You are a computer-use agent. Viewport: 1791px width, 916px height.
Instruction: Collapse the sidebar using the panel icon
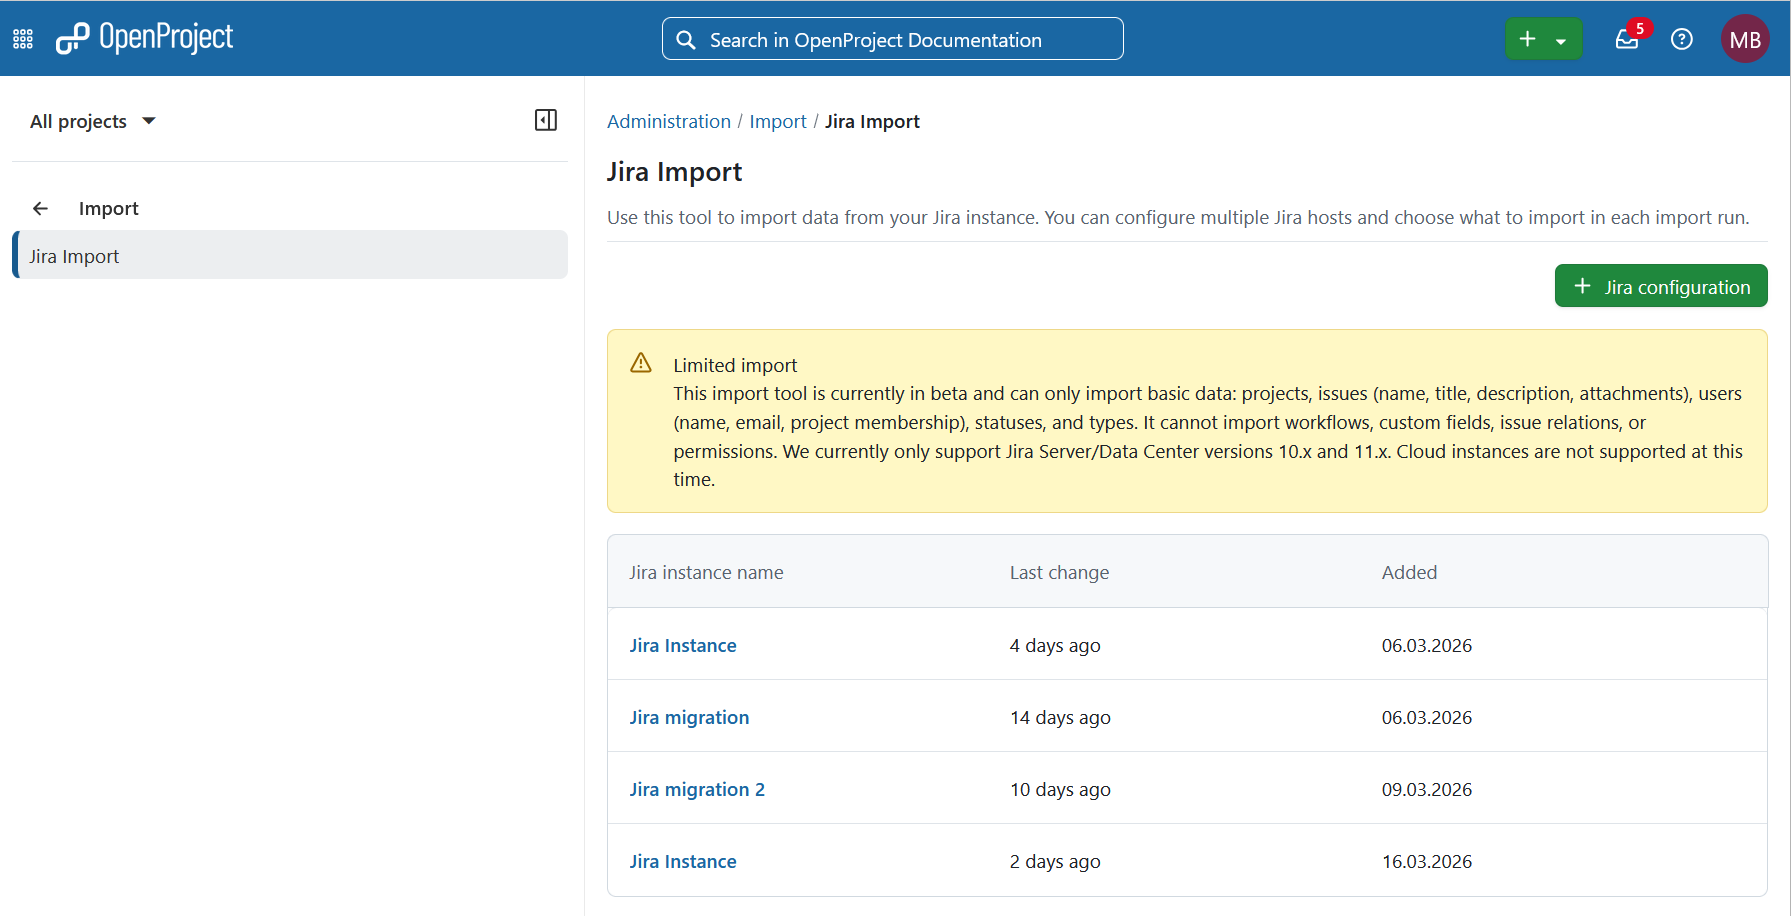coord(546,120)
